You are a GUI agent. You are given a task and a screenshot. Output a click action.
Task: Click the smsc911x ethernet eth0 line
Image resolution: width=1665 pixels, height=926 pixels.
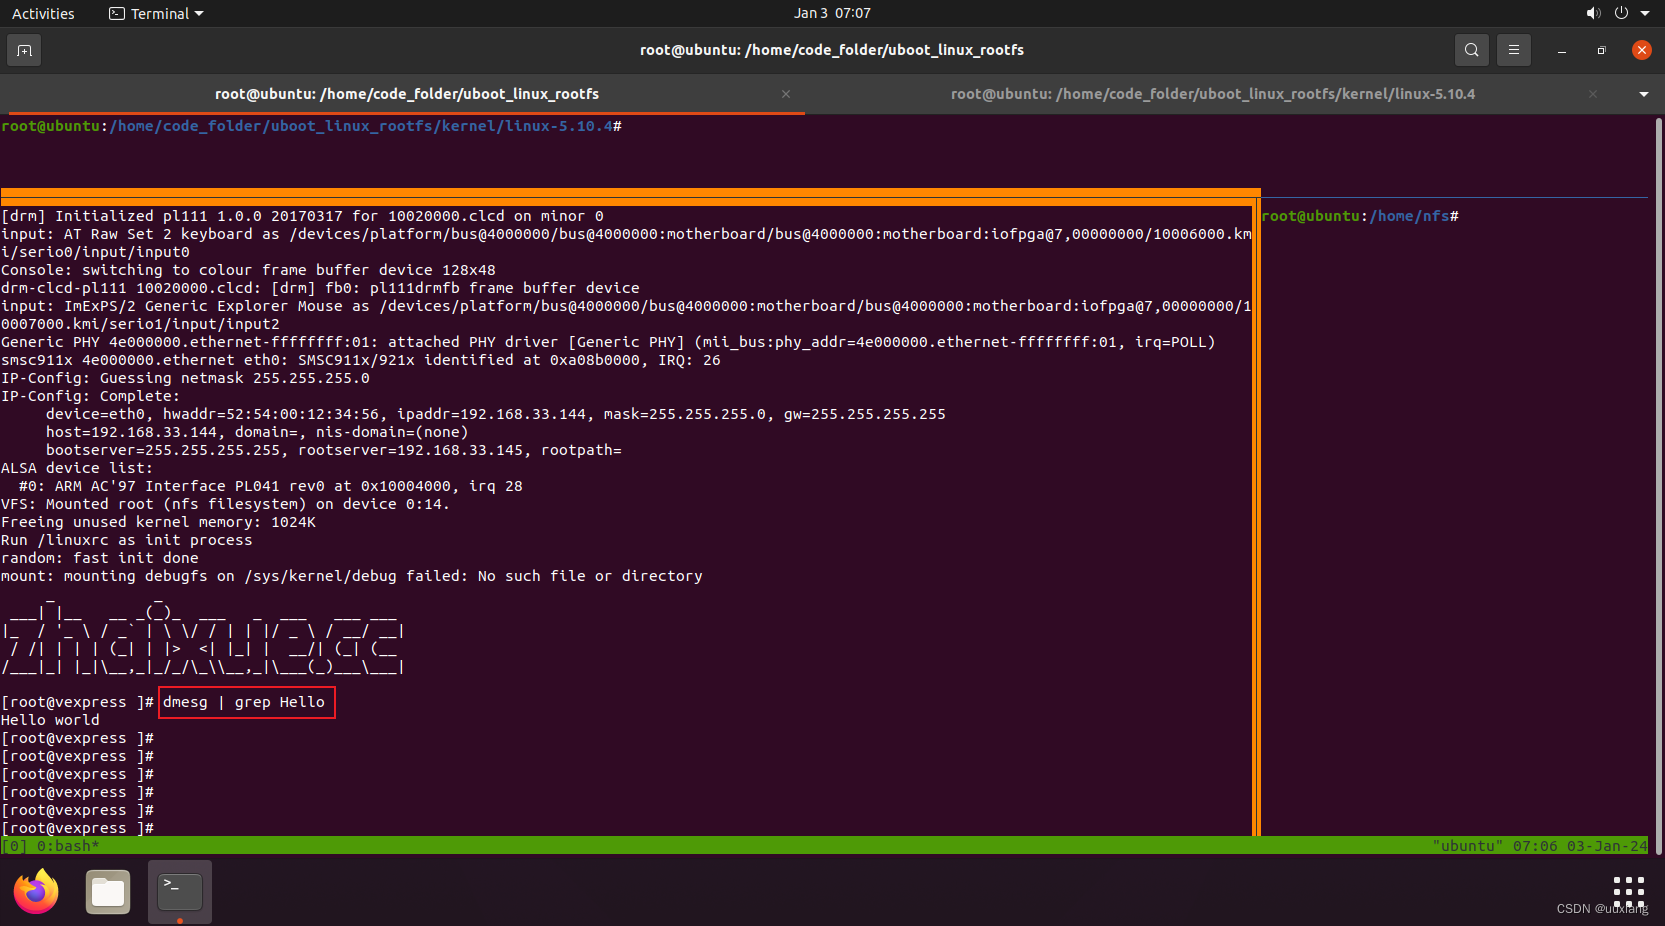(361, 360)
